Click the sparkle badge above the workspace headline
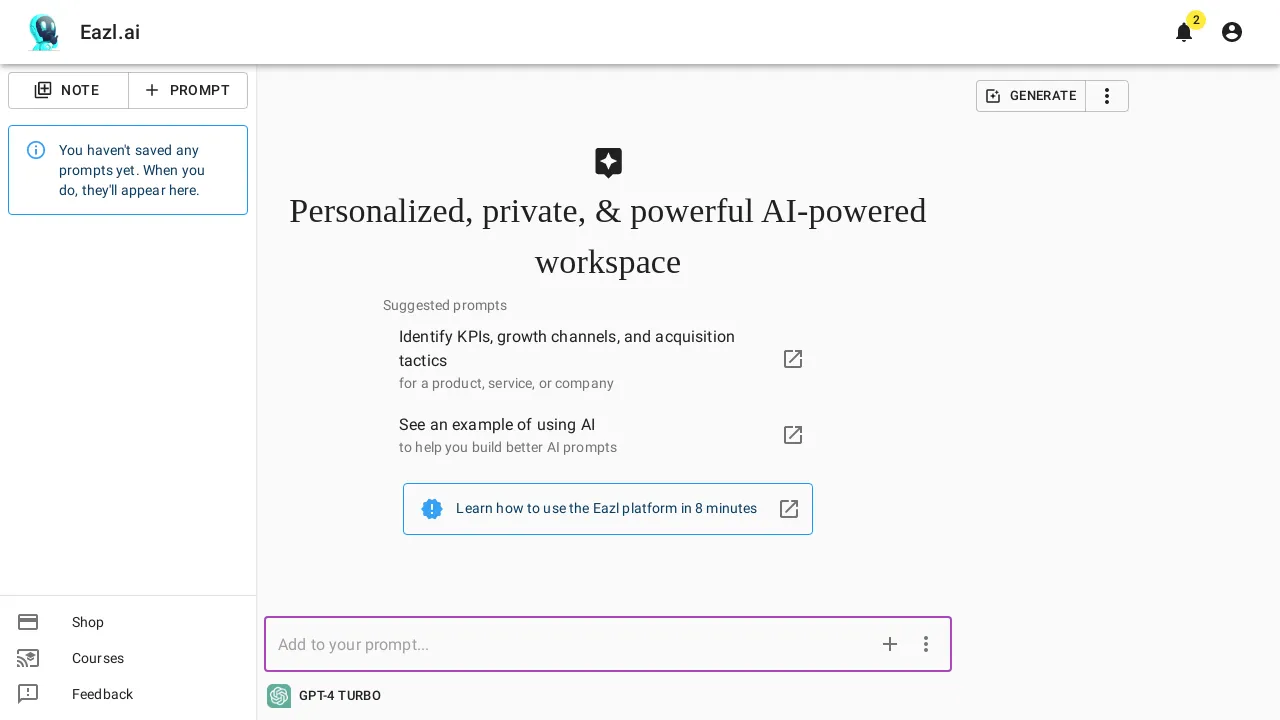The height and width of the screenshot is (720, 1280). 608,163
